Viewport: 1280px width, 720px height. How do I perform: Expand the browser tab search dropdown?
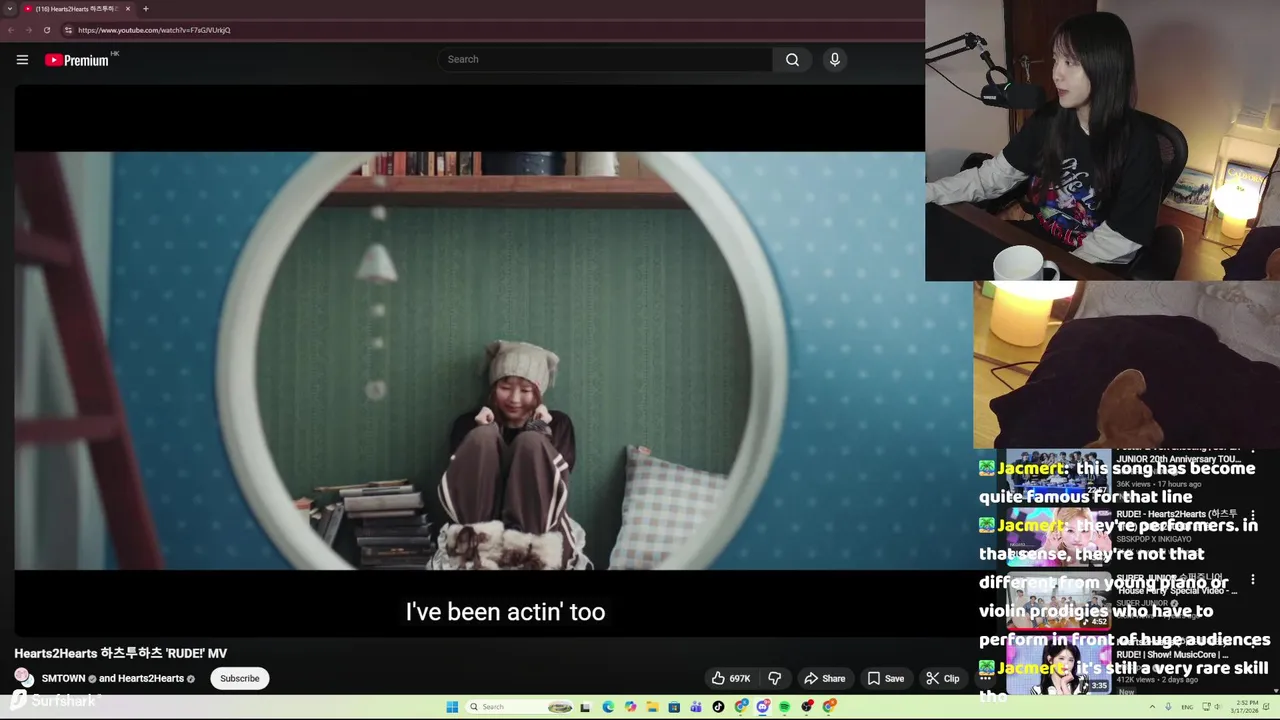point(10,9)
